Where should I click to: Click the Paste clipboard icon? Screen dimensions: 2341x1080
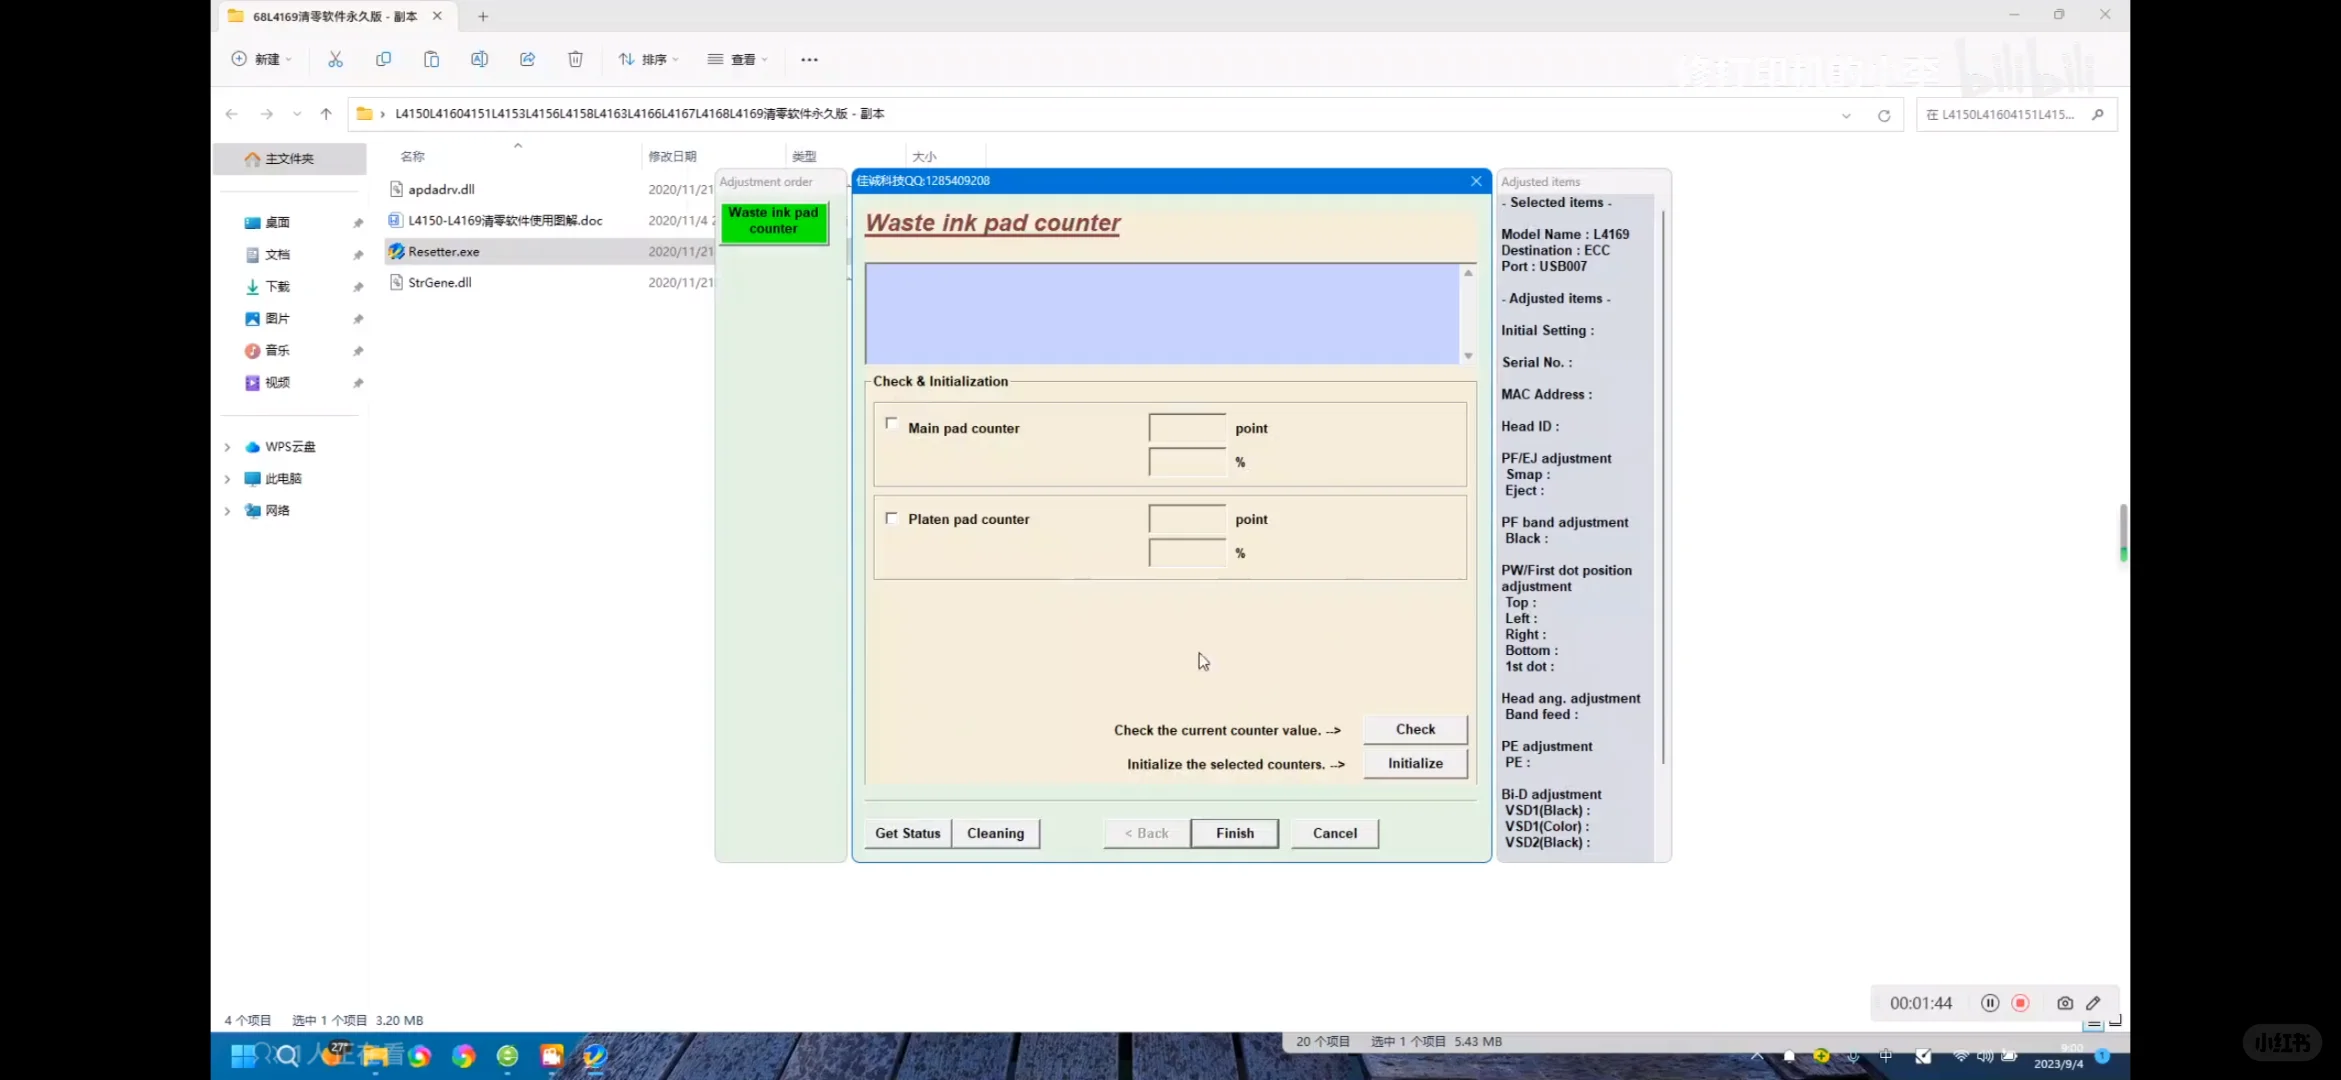click(x=431, y=59)
